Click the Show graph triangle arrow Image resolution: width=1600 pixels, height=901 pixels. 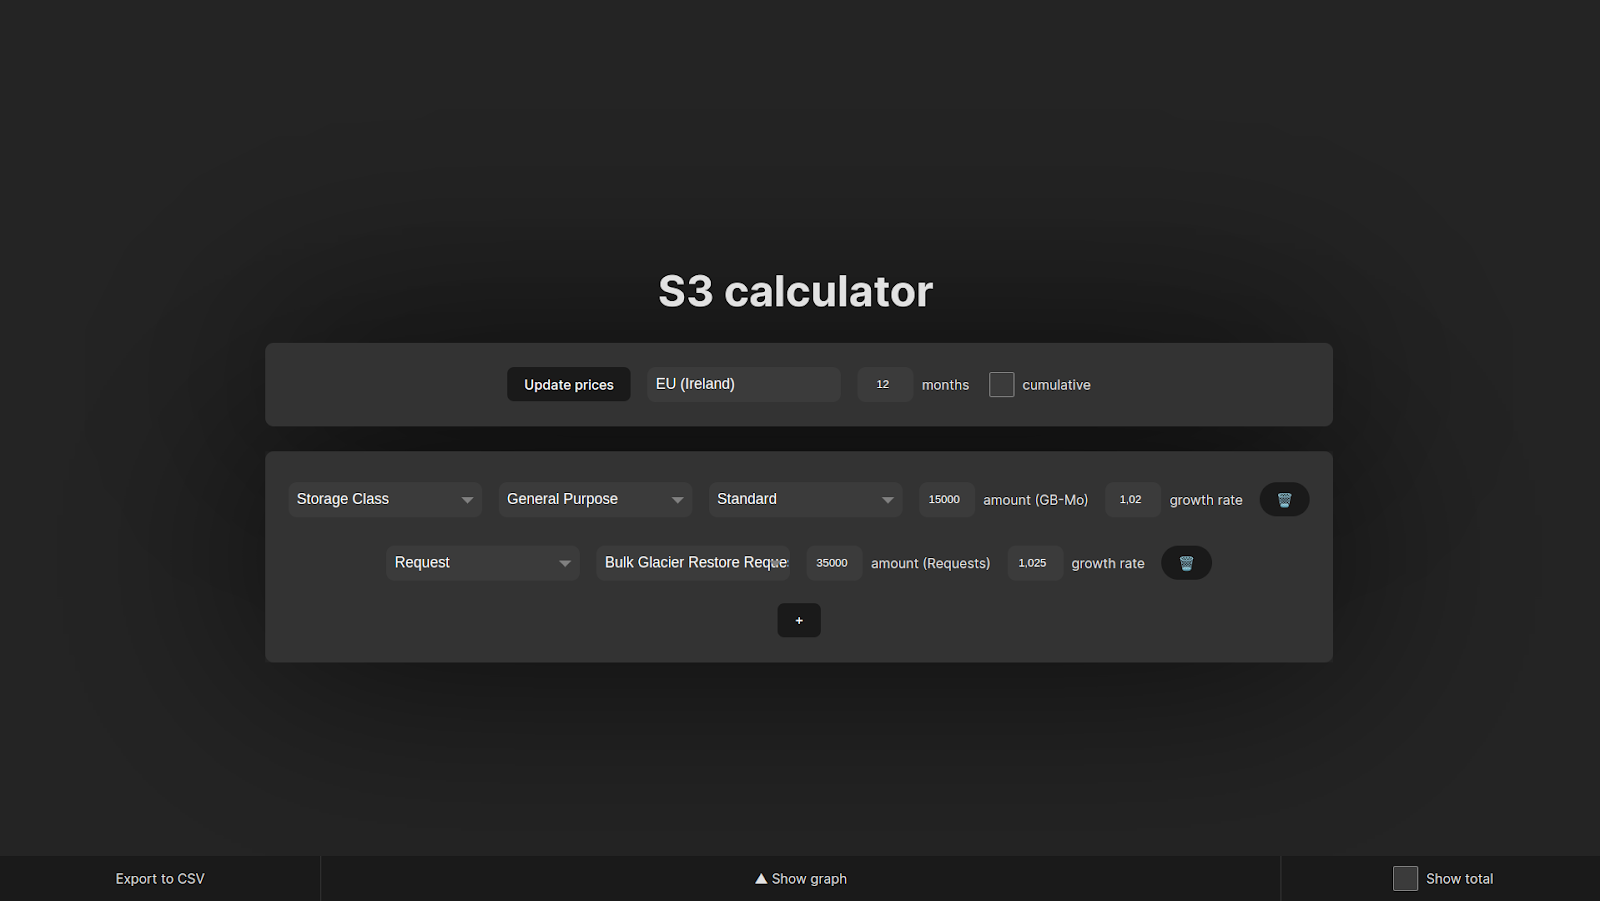[x=761, y=878]
